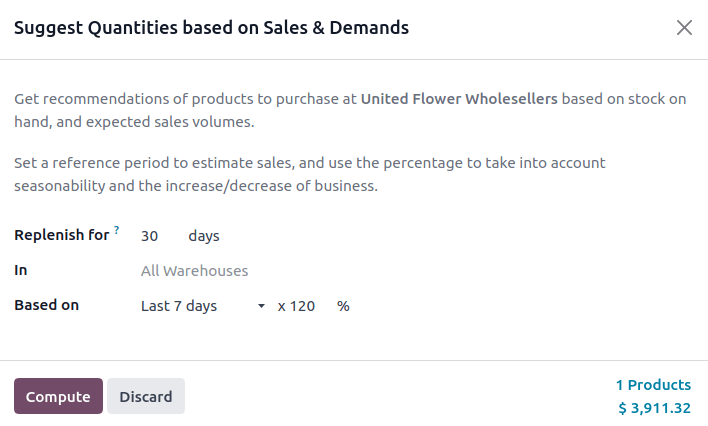Click the dialog title text
The width and height of the screenshot is (708, 426).
211,28
